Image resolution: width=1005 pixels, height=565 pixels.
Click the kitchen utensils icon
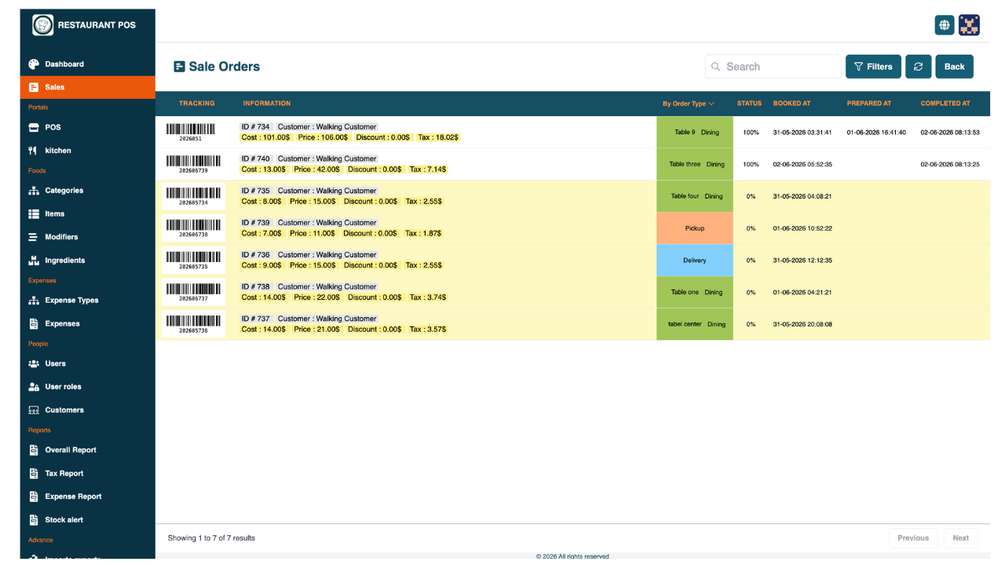point(33,151)
